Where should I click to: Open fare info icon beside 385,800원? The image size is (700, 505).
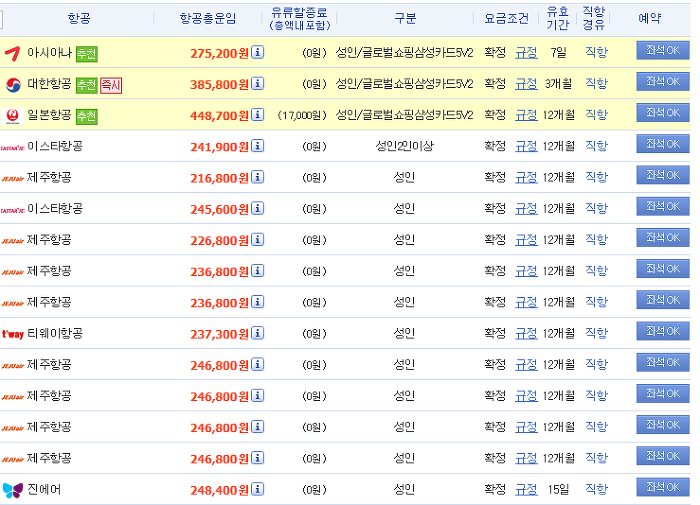click(x=258, y=83)
